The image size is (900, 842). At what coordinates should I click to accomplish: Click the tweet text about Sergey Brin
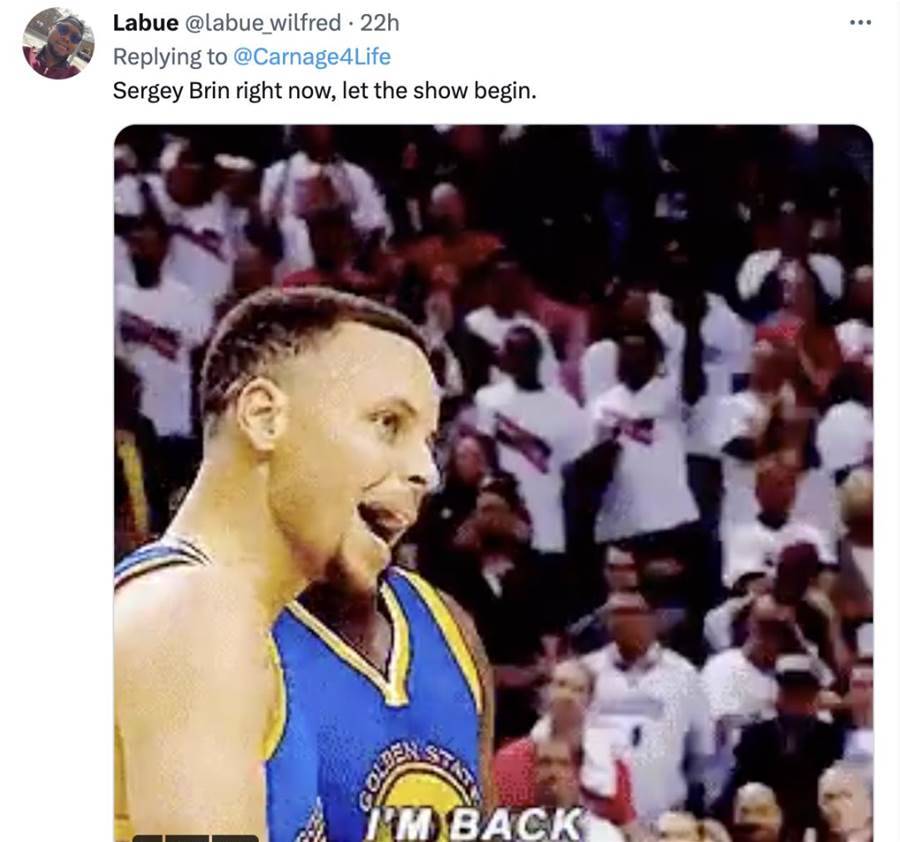[324, 91]
